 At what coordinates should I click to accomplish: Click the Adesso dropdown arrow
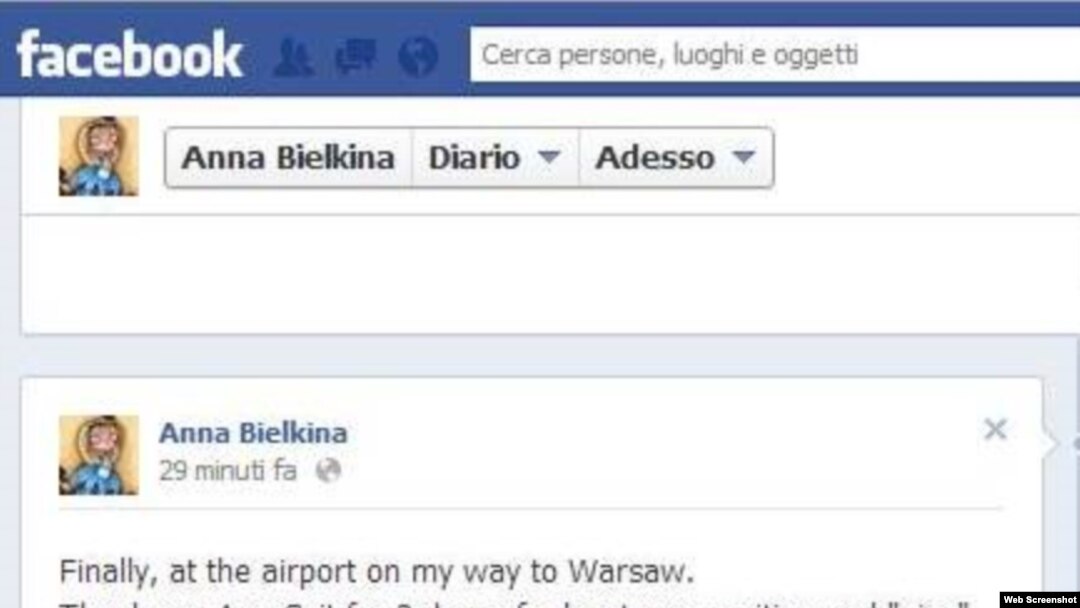tap(744, 158)
